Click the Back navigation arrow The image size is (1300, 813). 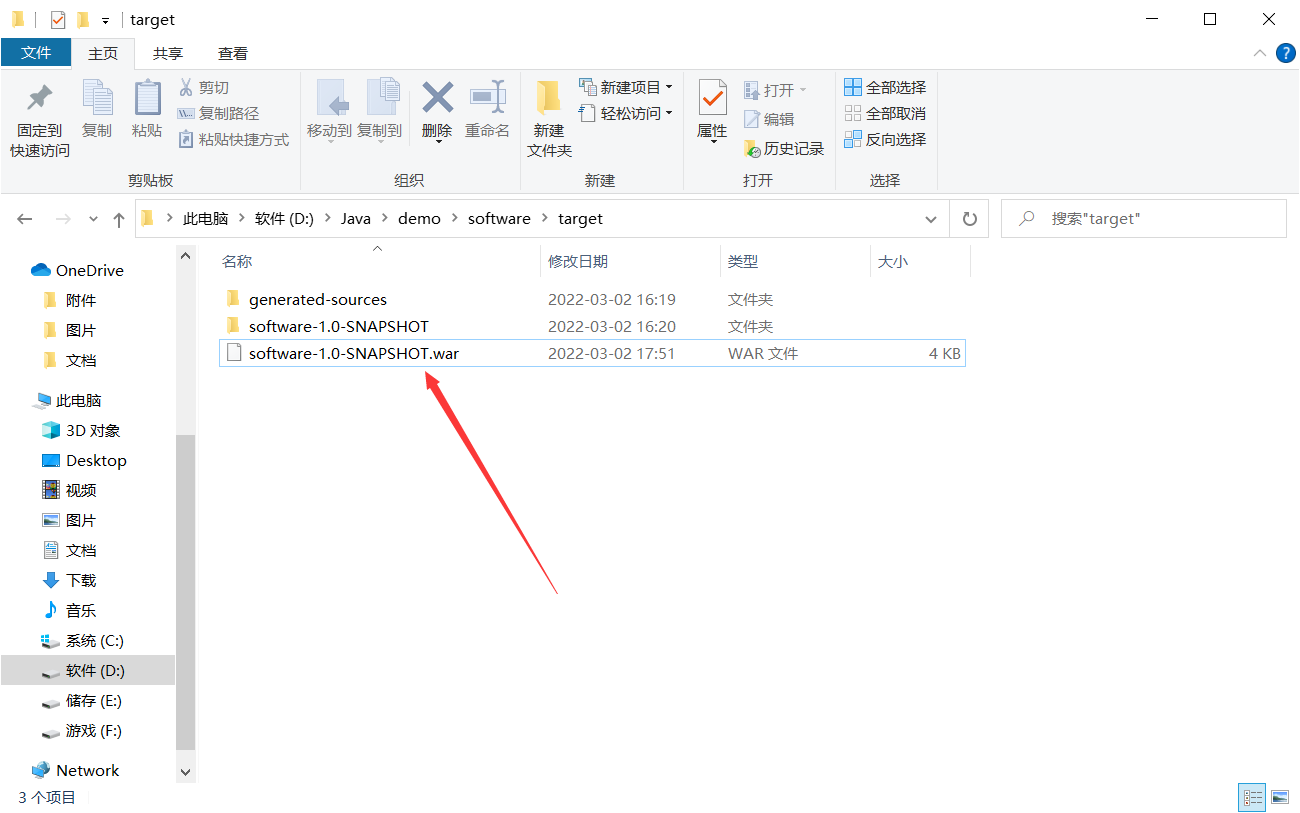coord(25,219)
